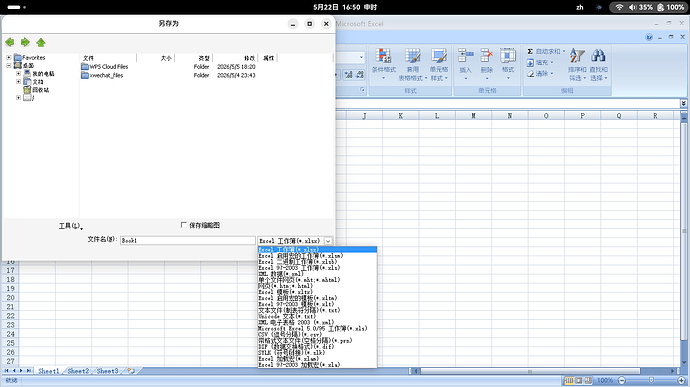
Task: Choose XML 数据 (*.xml) option
Action: 317,273
